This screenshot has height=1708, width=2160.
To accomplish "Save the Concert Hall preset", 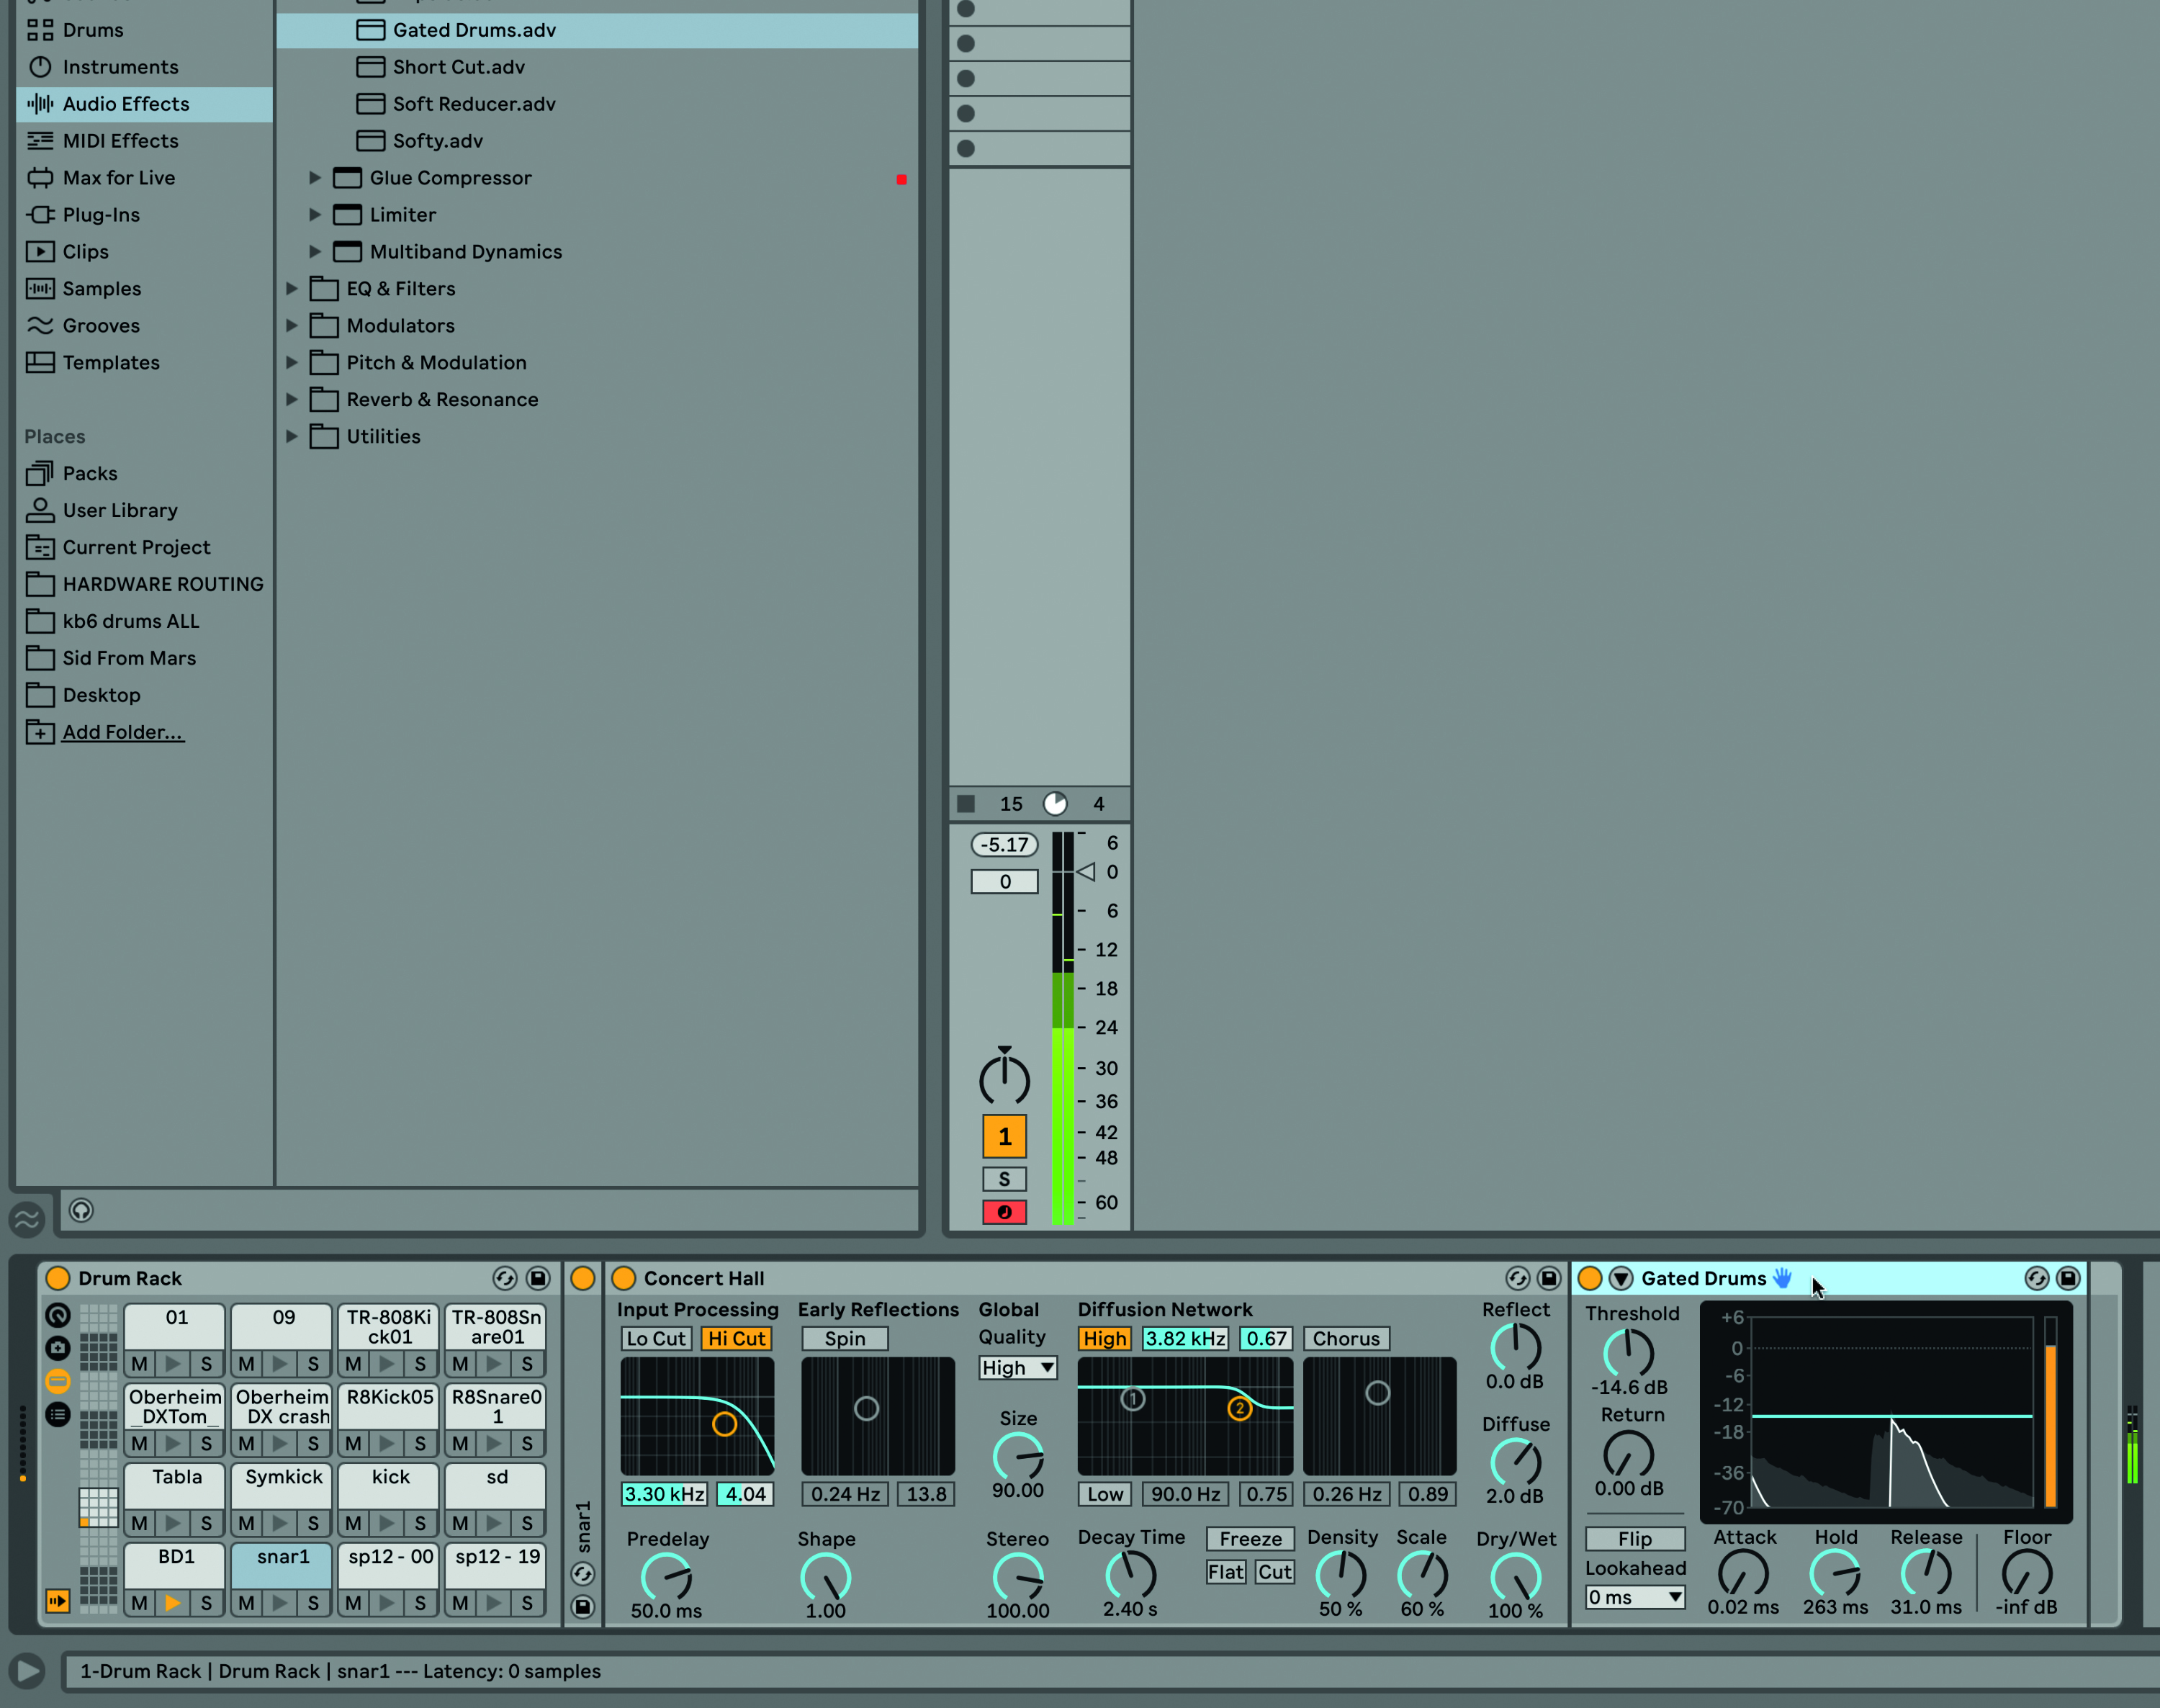I will pos(1549,1278).
